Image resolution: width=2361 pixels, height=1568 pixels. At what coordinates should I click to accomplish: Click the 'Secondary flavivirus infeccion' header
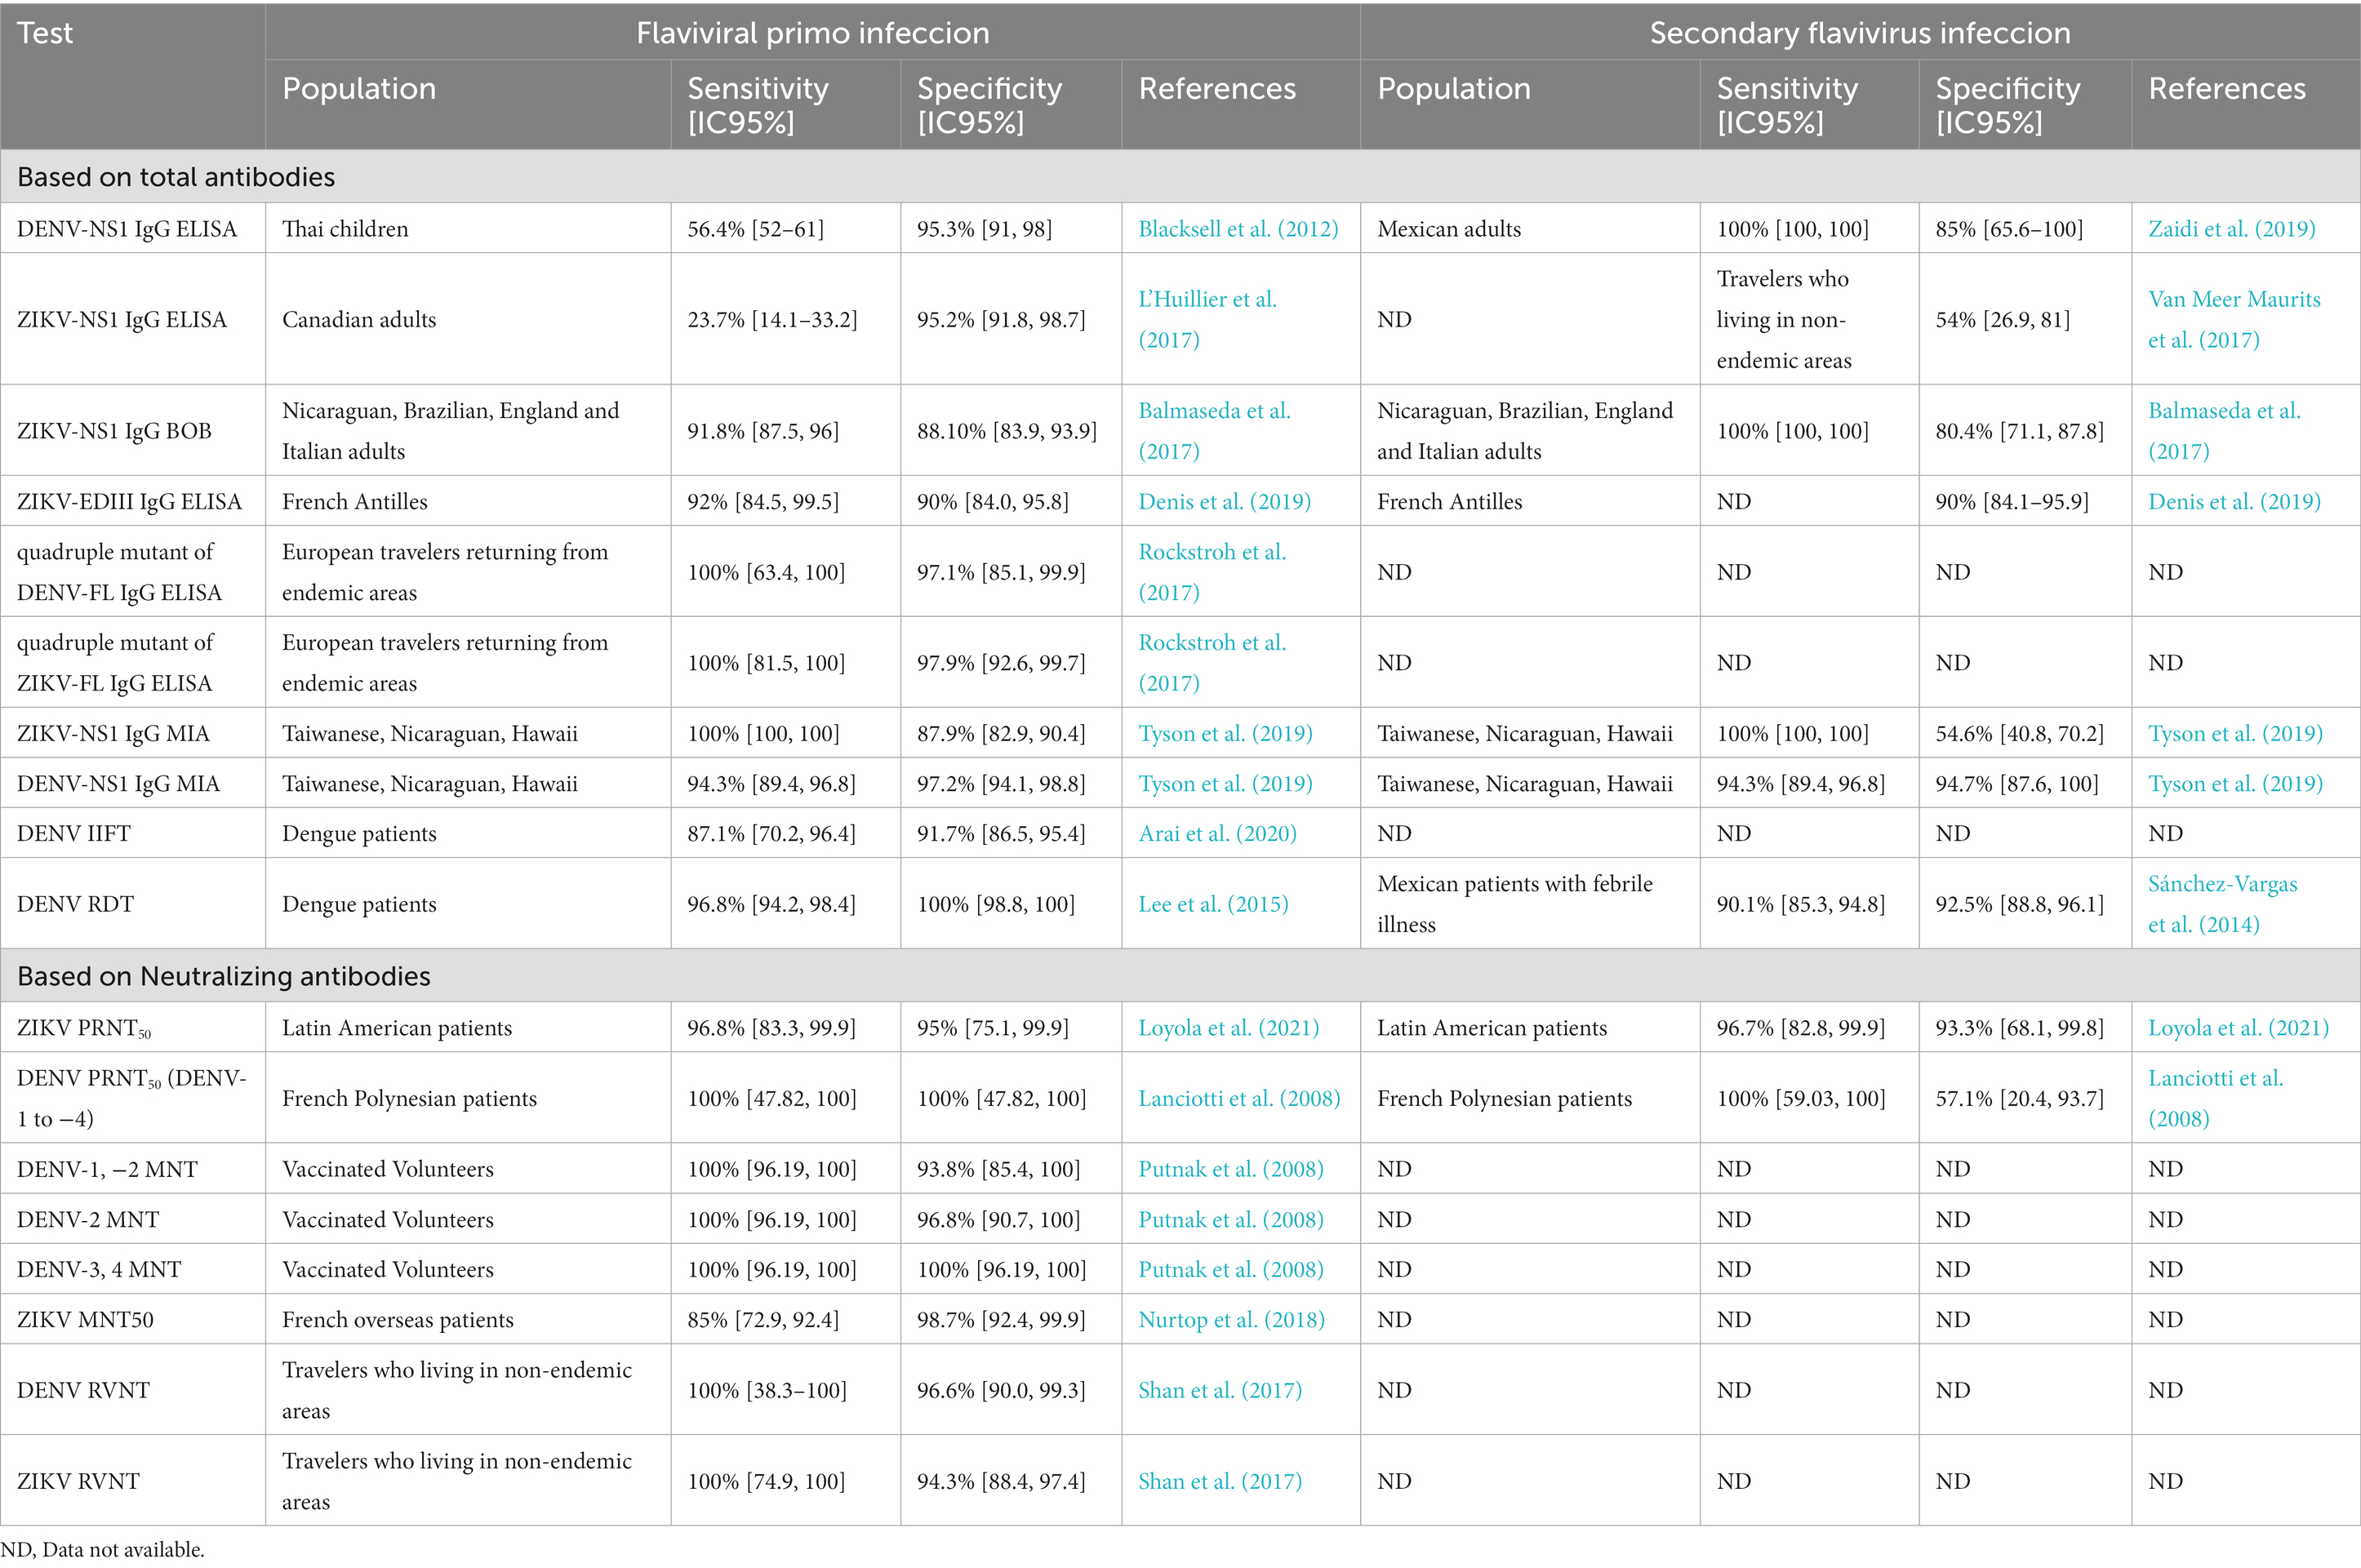(x=1860, y=33)
